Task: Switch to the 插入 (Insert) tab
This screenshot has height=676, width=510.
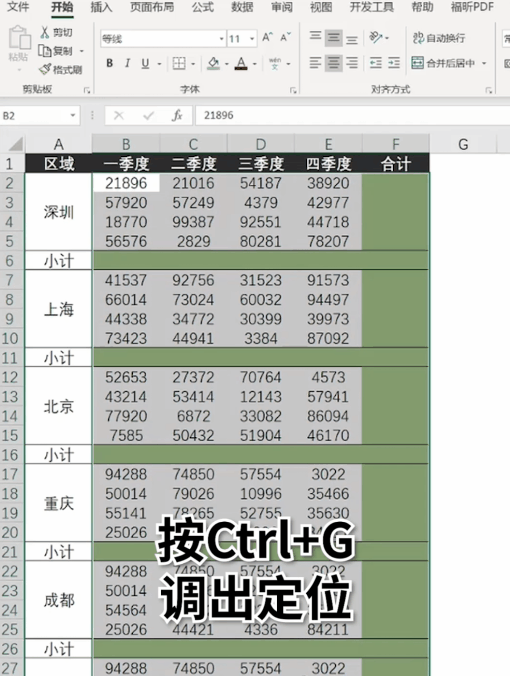Action: click(101, 7)
